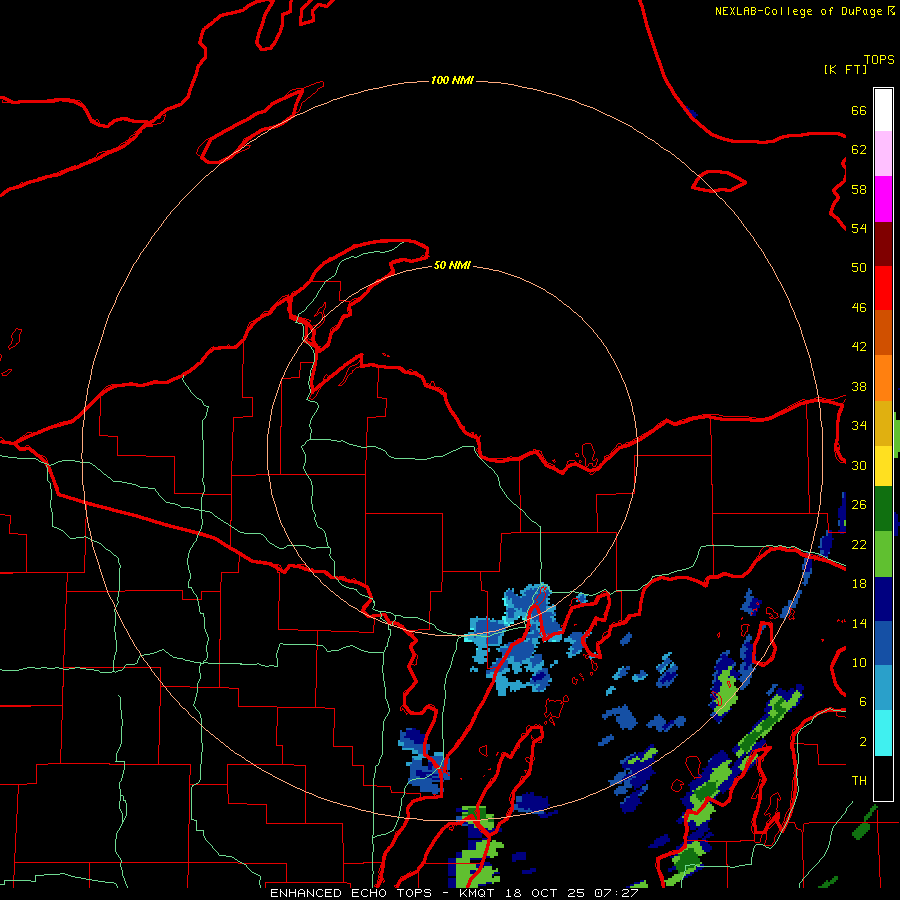Click the legend value 34
900x900 pixels.
pyautogui.click(x=859, y=425)
